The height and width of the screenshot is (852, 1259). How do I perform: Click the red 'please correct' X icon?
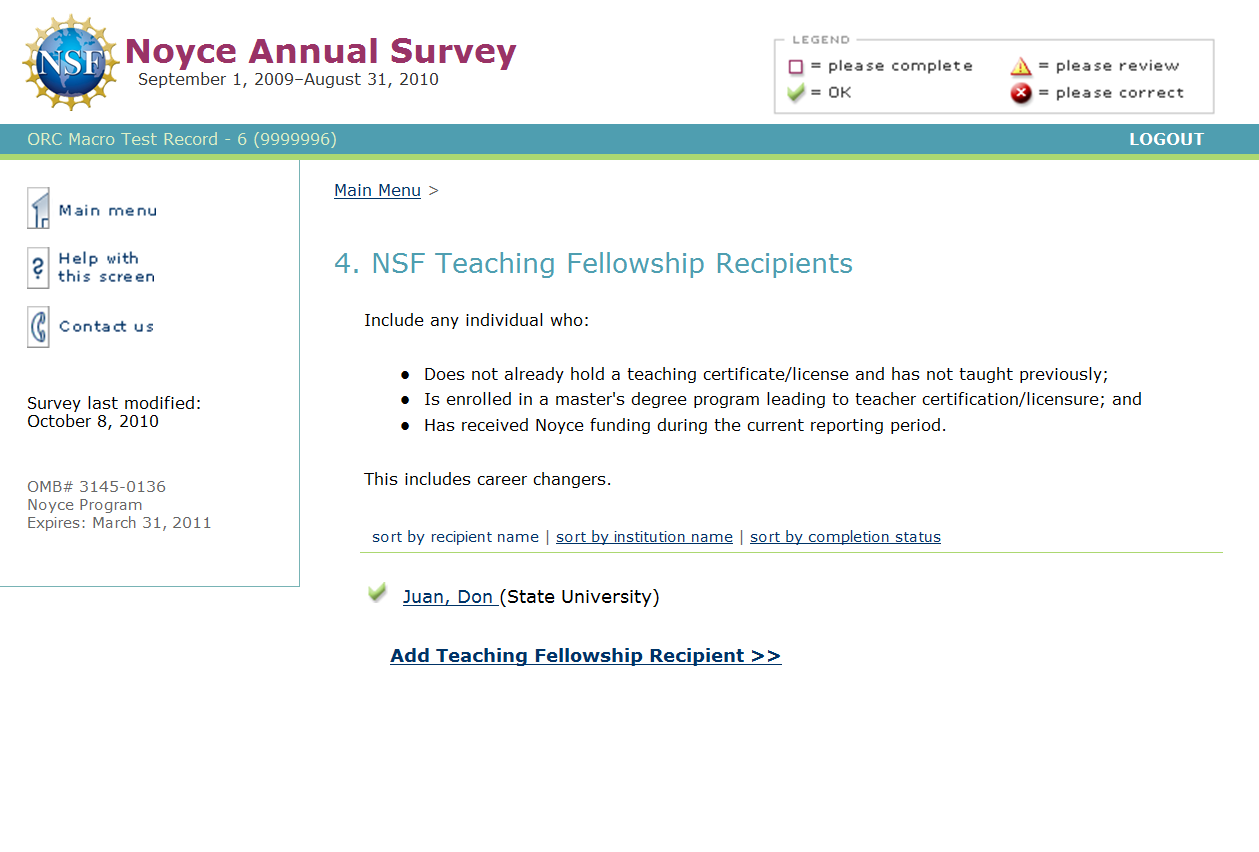coord(1020,94)
